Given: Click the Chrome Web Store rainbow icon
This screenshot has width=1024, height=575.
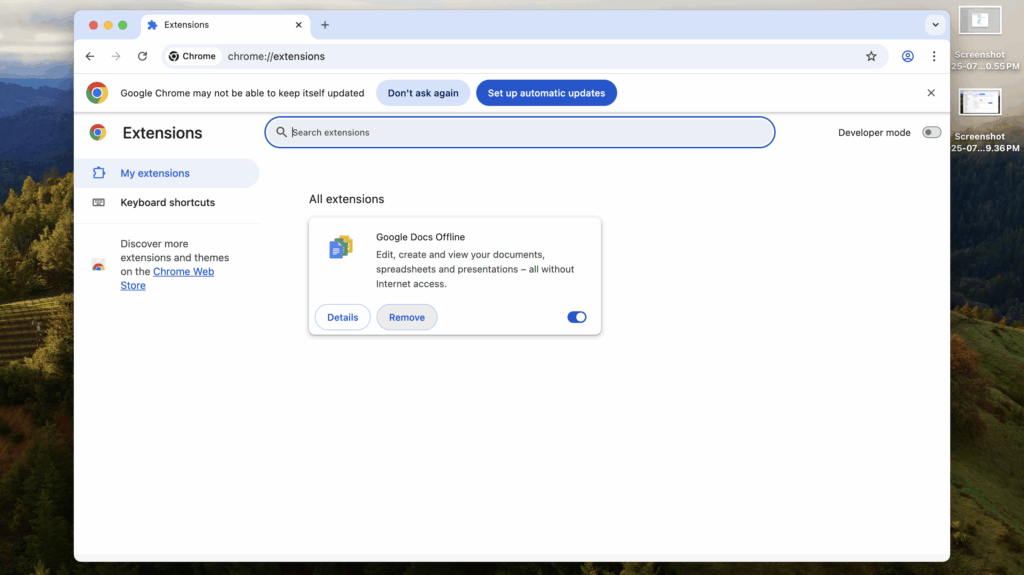Looking at the screenshot, I should tap(99, 265).
